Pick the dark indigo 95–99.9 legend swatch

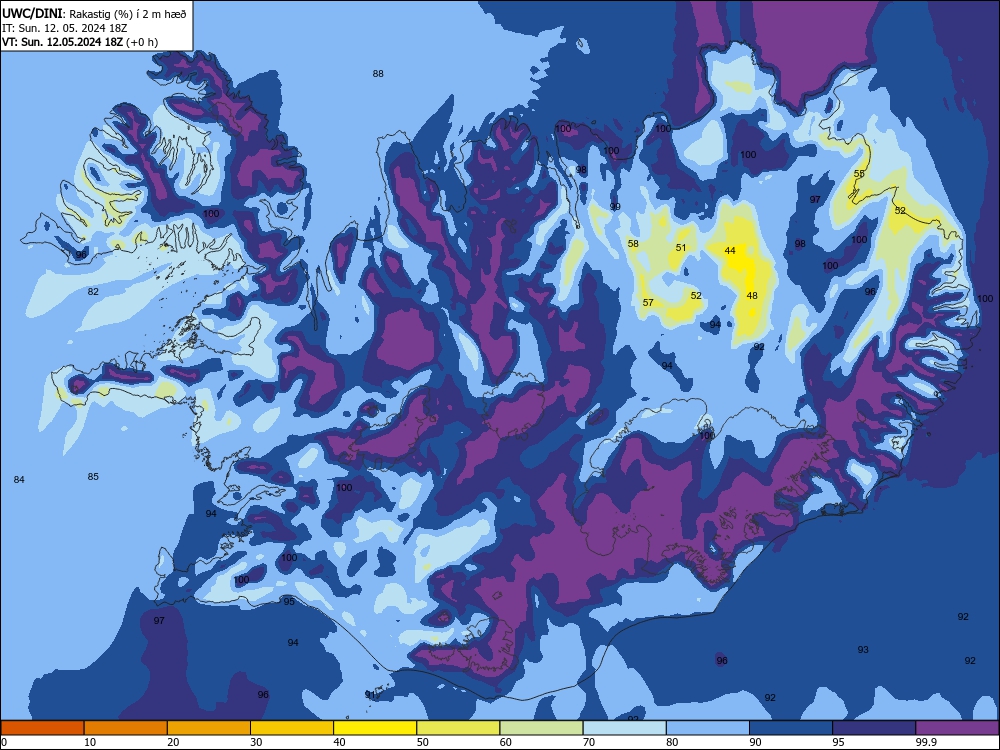coord(874,728)
